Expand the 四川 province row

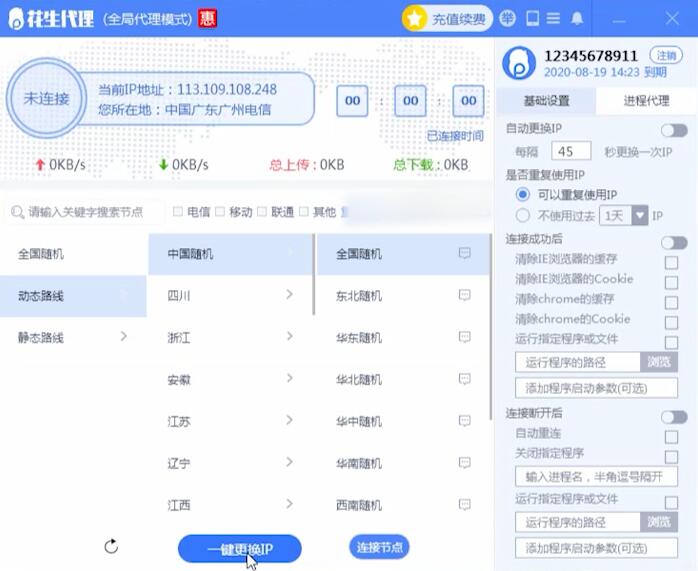tap(231, 296)
